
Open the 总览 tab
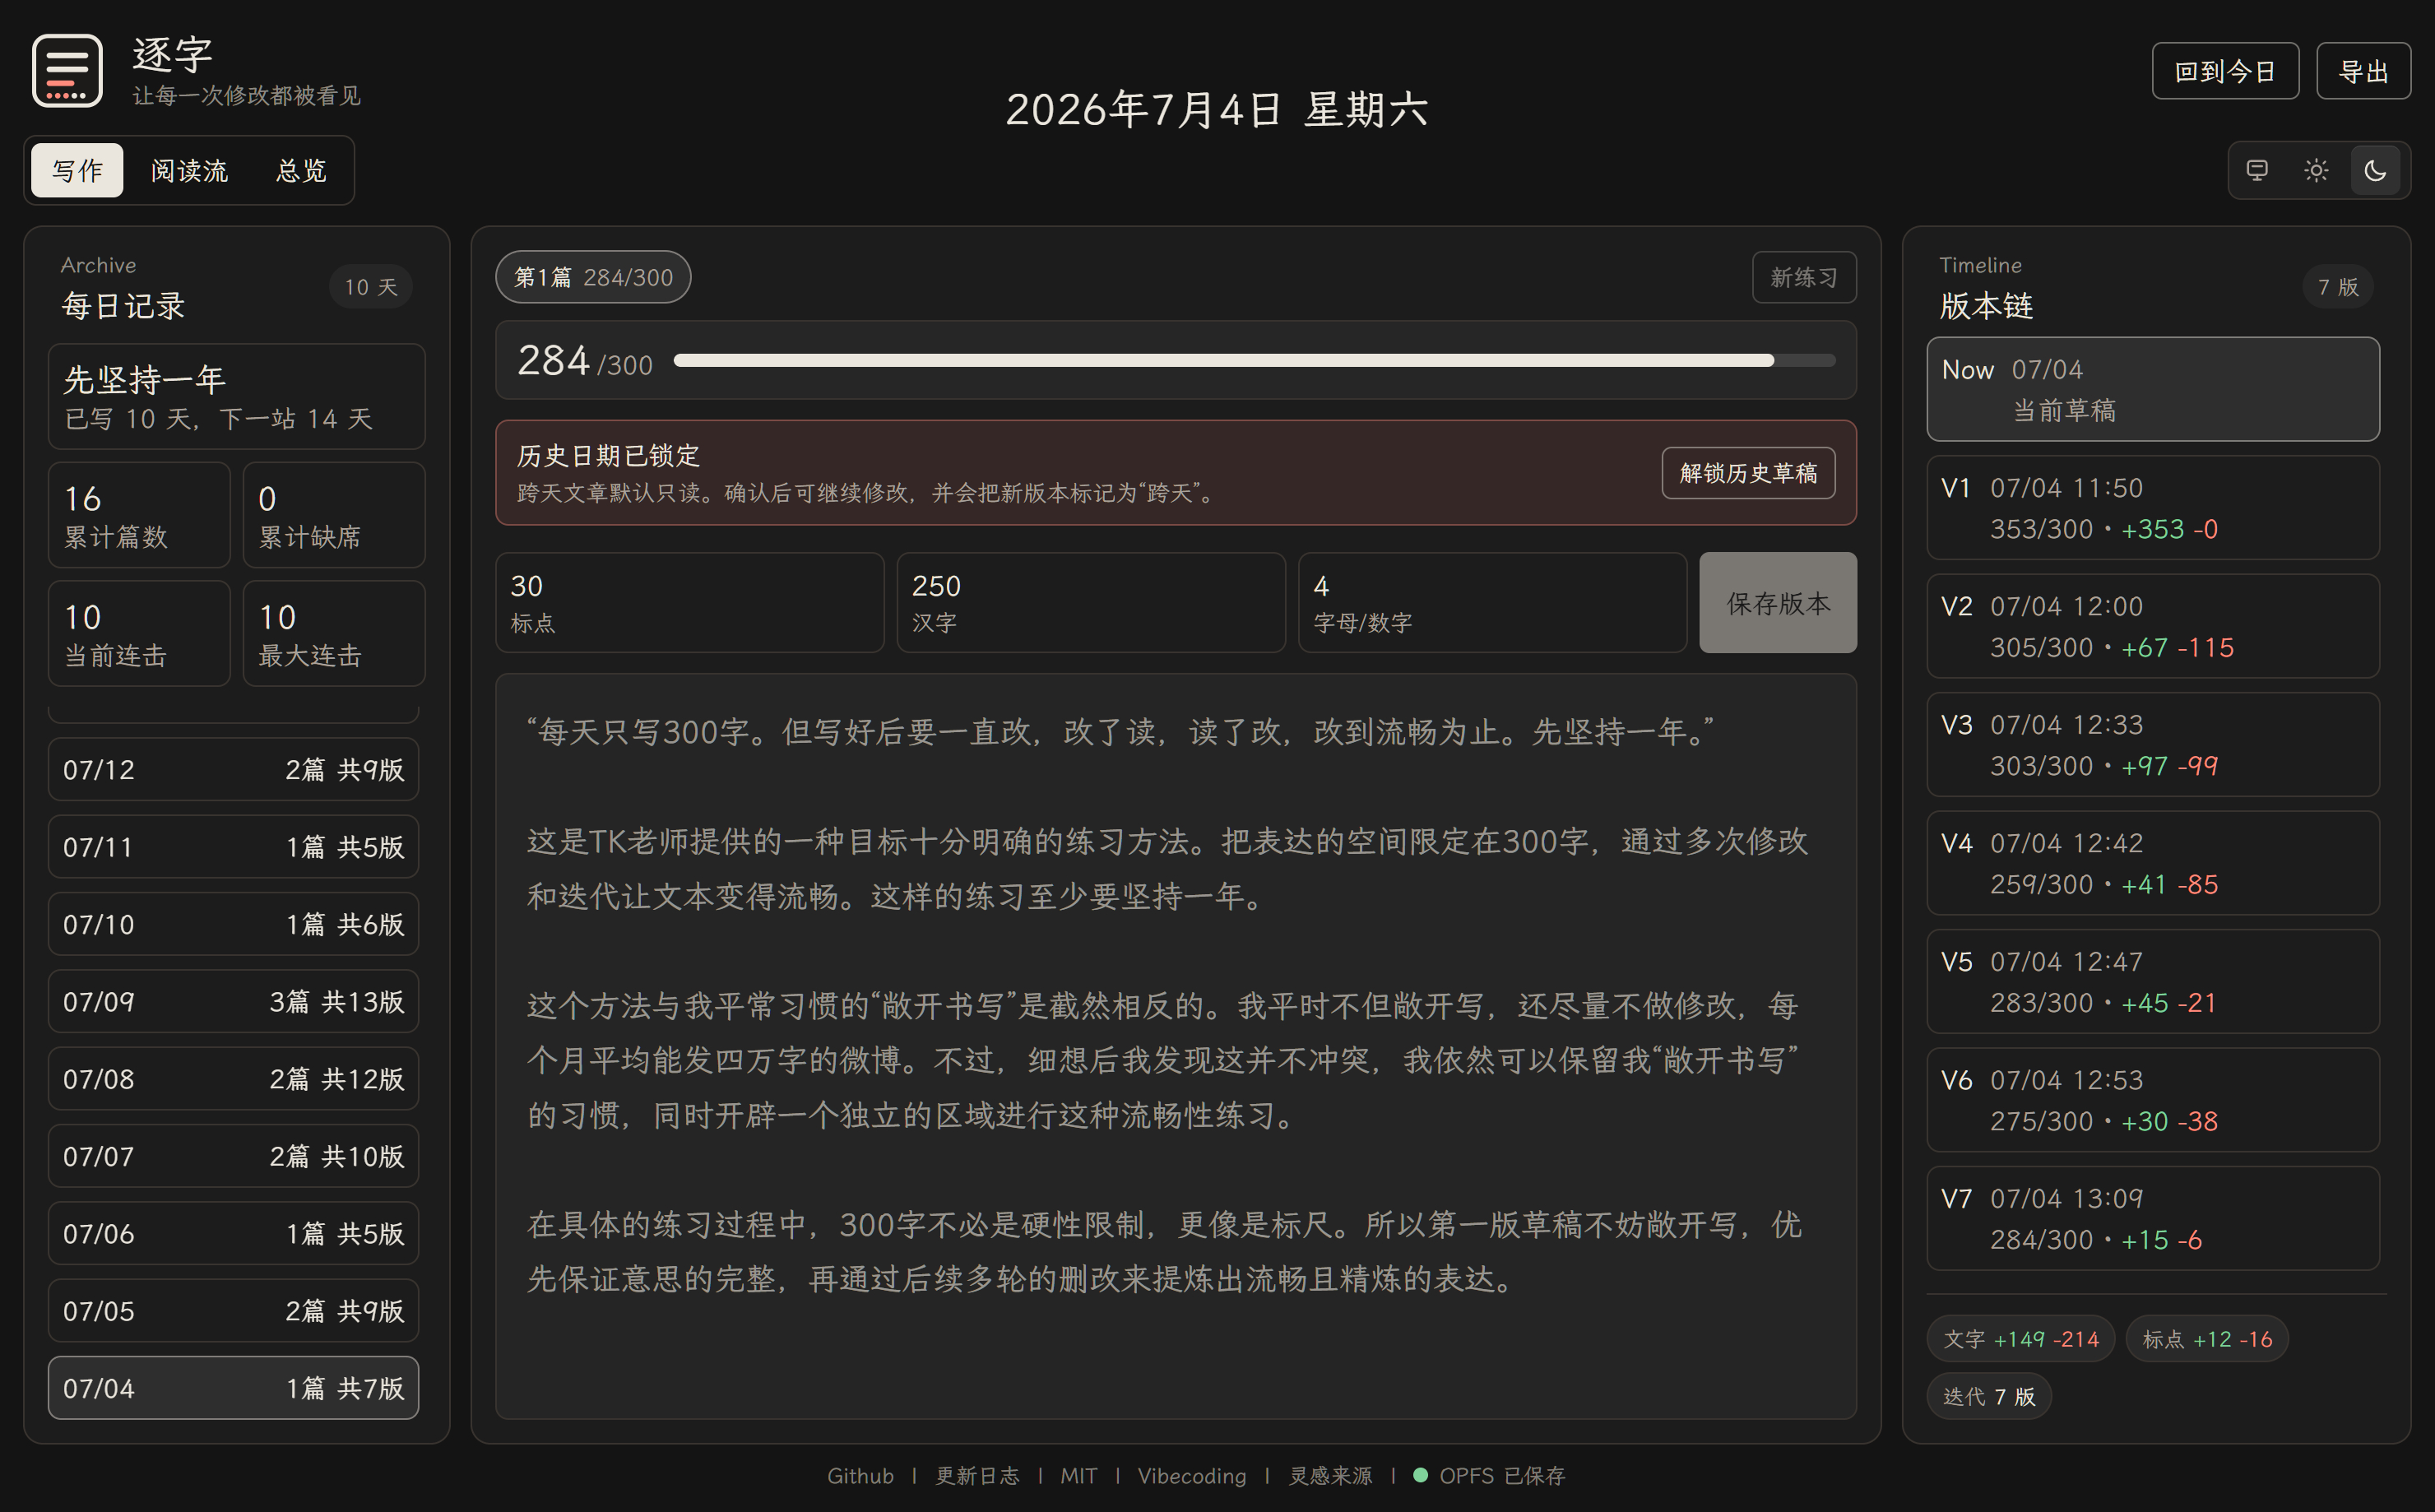point(301,171)
